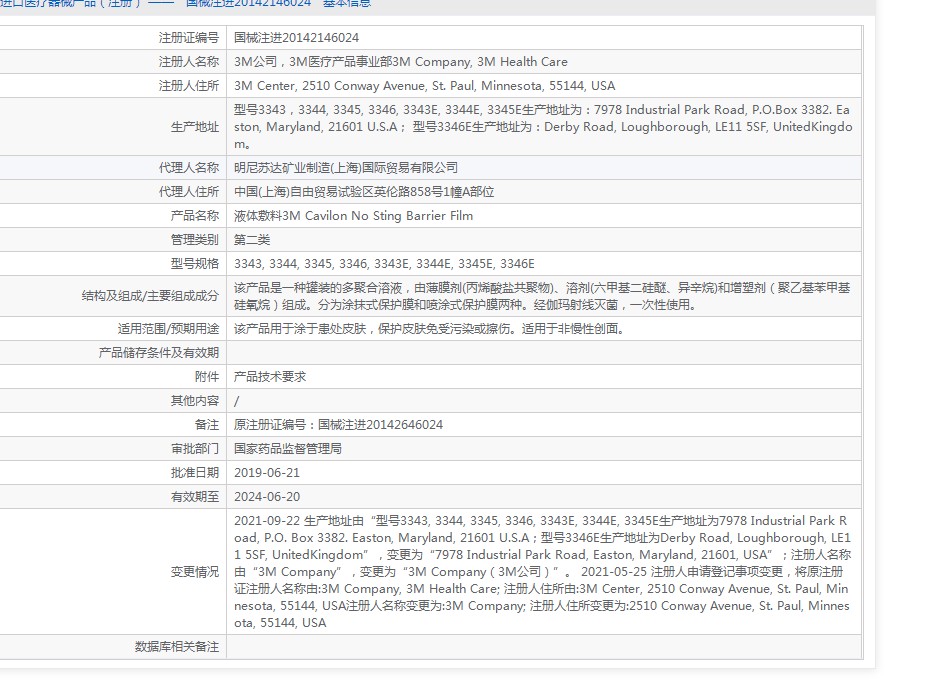
Task: Select the intended use text 该产品用于涂于患处皮肤
Action: 429,329
